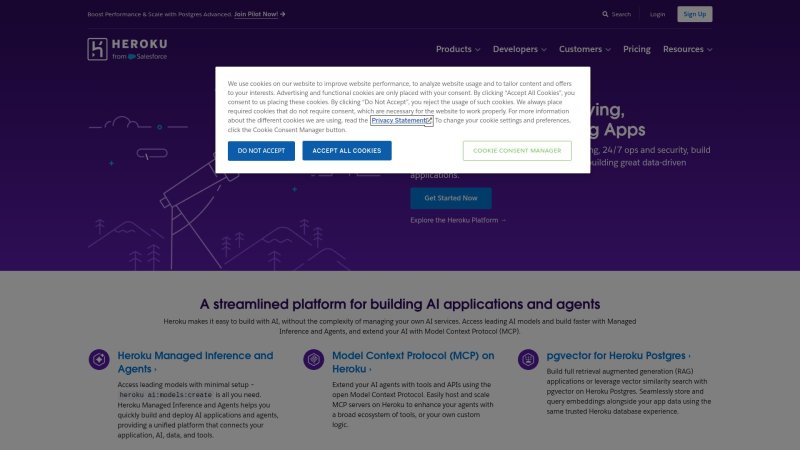Expand the Developers menu
The image size is (800, 450).
pos(519,49)
